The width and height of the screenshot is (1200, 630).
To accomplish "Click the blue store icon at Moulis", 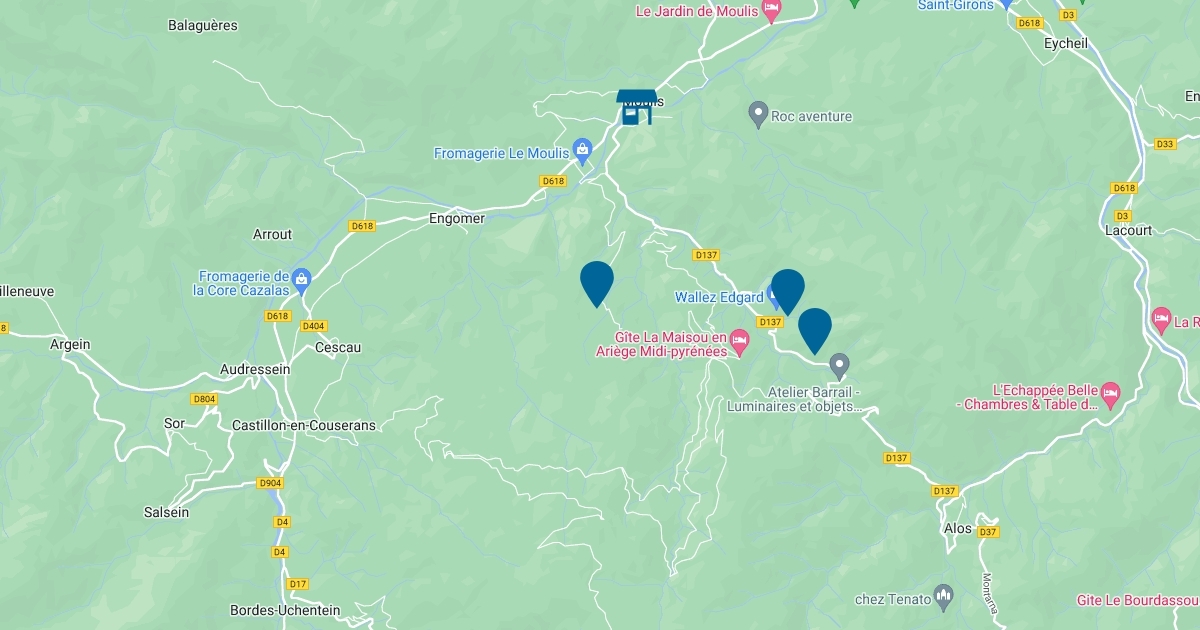I will pos(636,107).
